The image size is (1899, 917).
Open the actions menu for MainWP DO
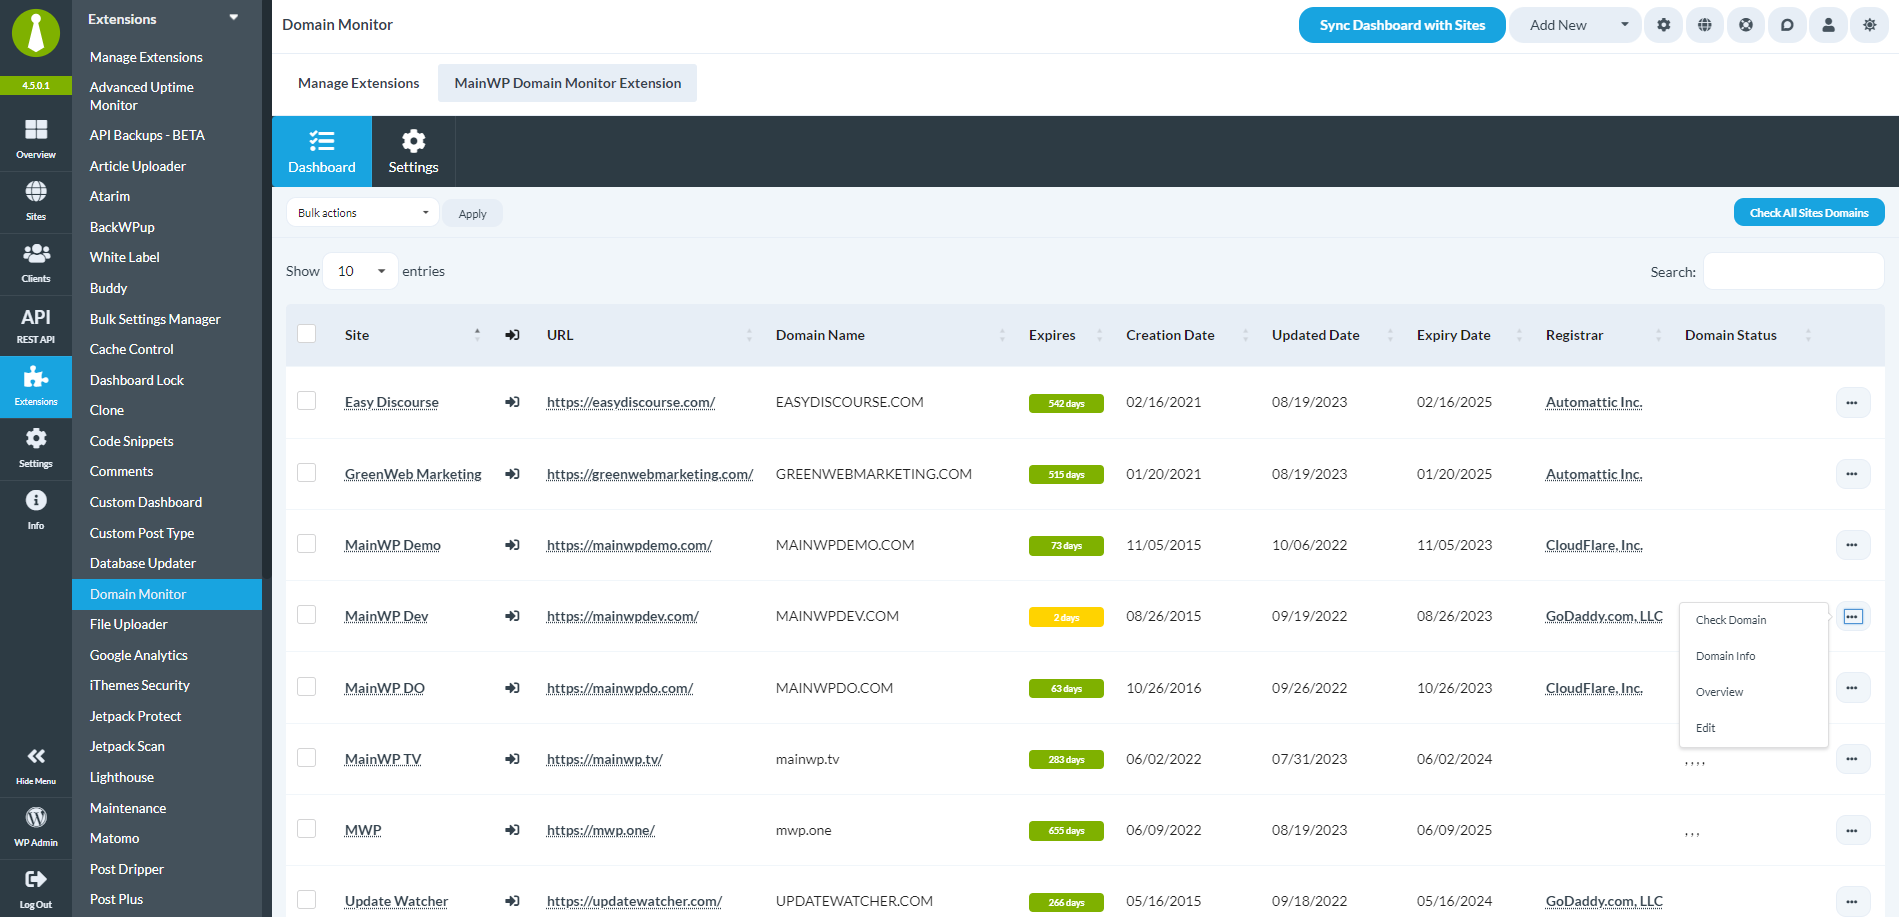pyautogui.click(x=1852, y=688)
